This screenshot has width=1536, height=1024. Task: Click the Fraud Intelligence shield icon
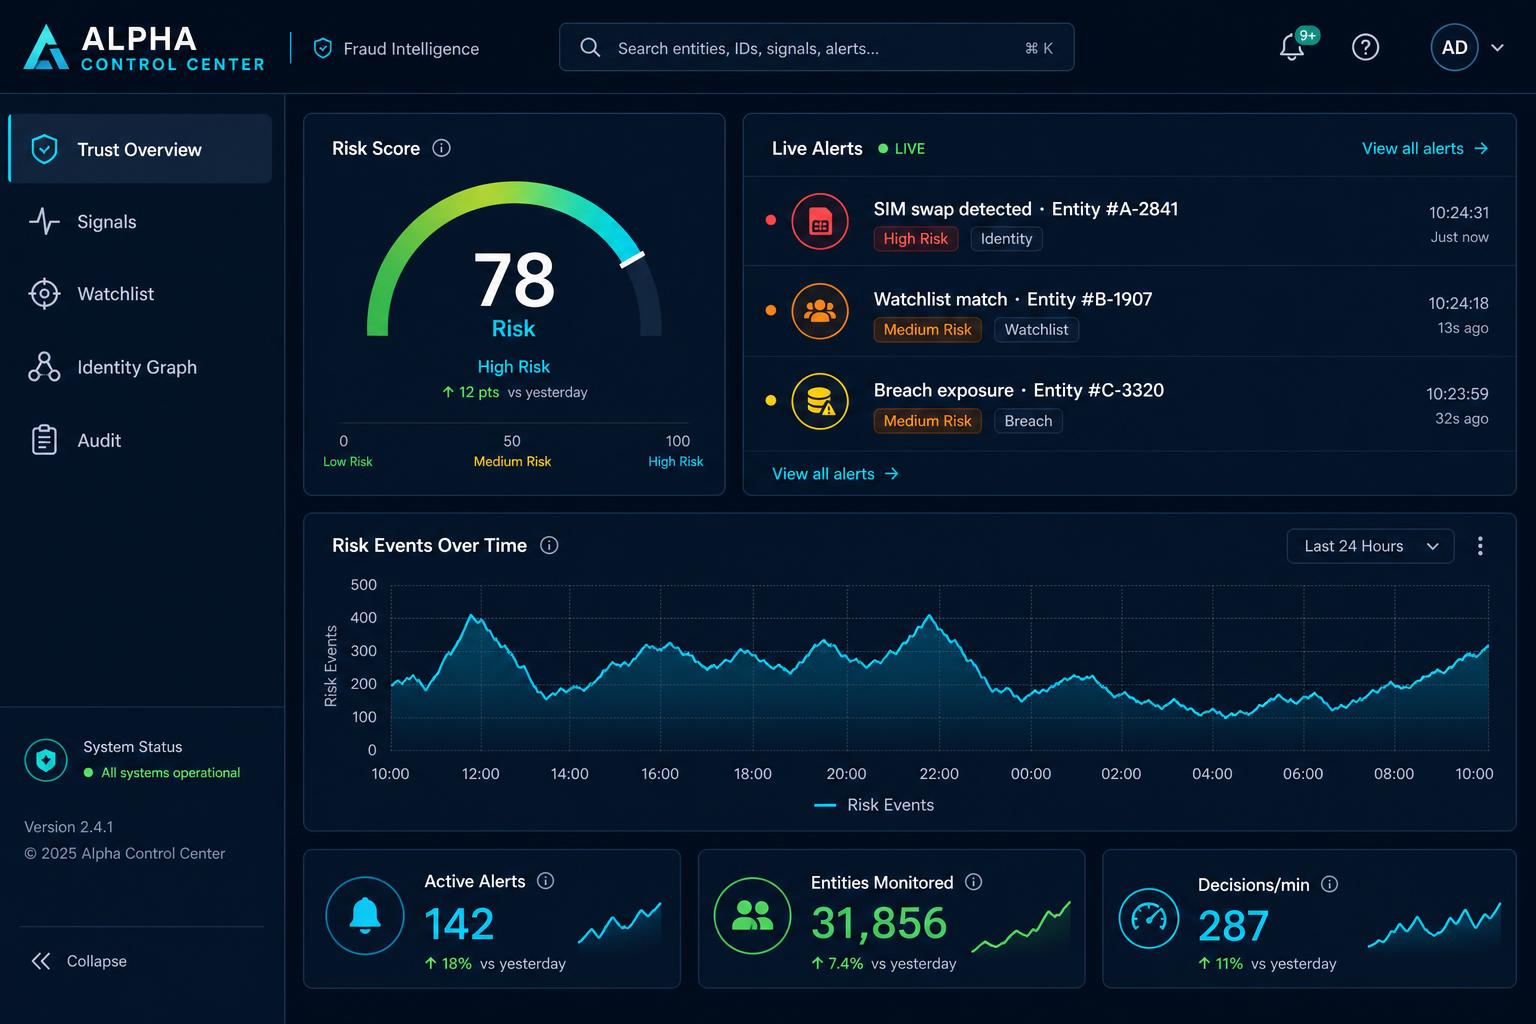322,48
